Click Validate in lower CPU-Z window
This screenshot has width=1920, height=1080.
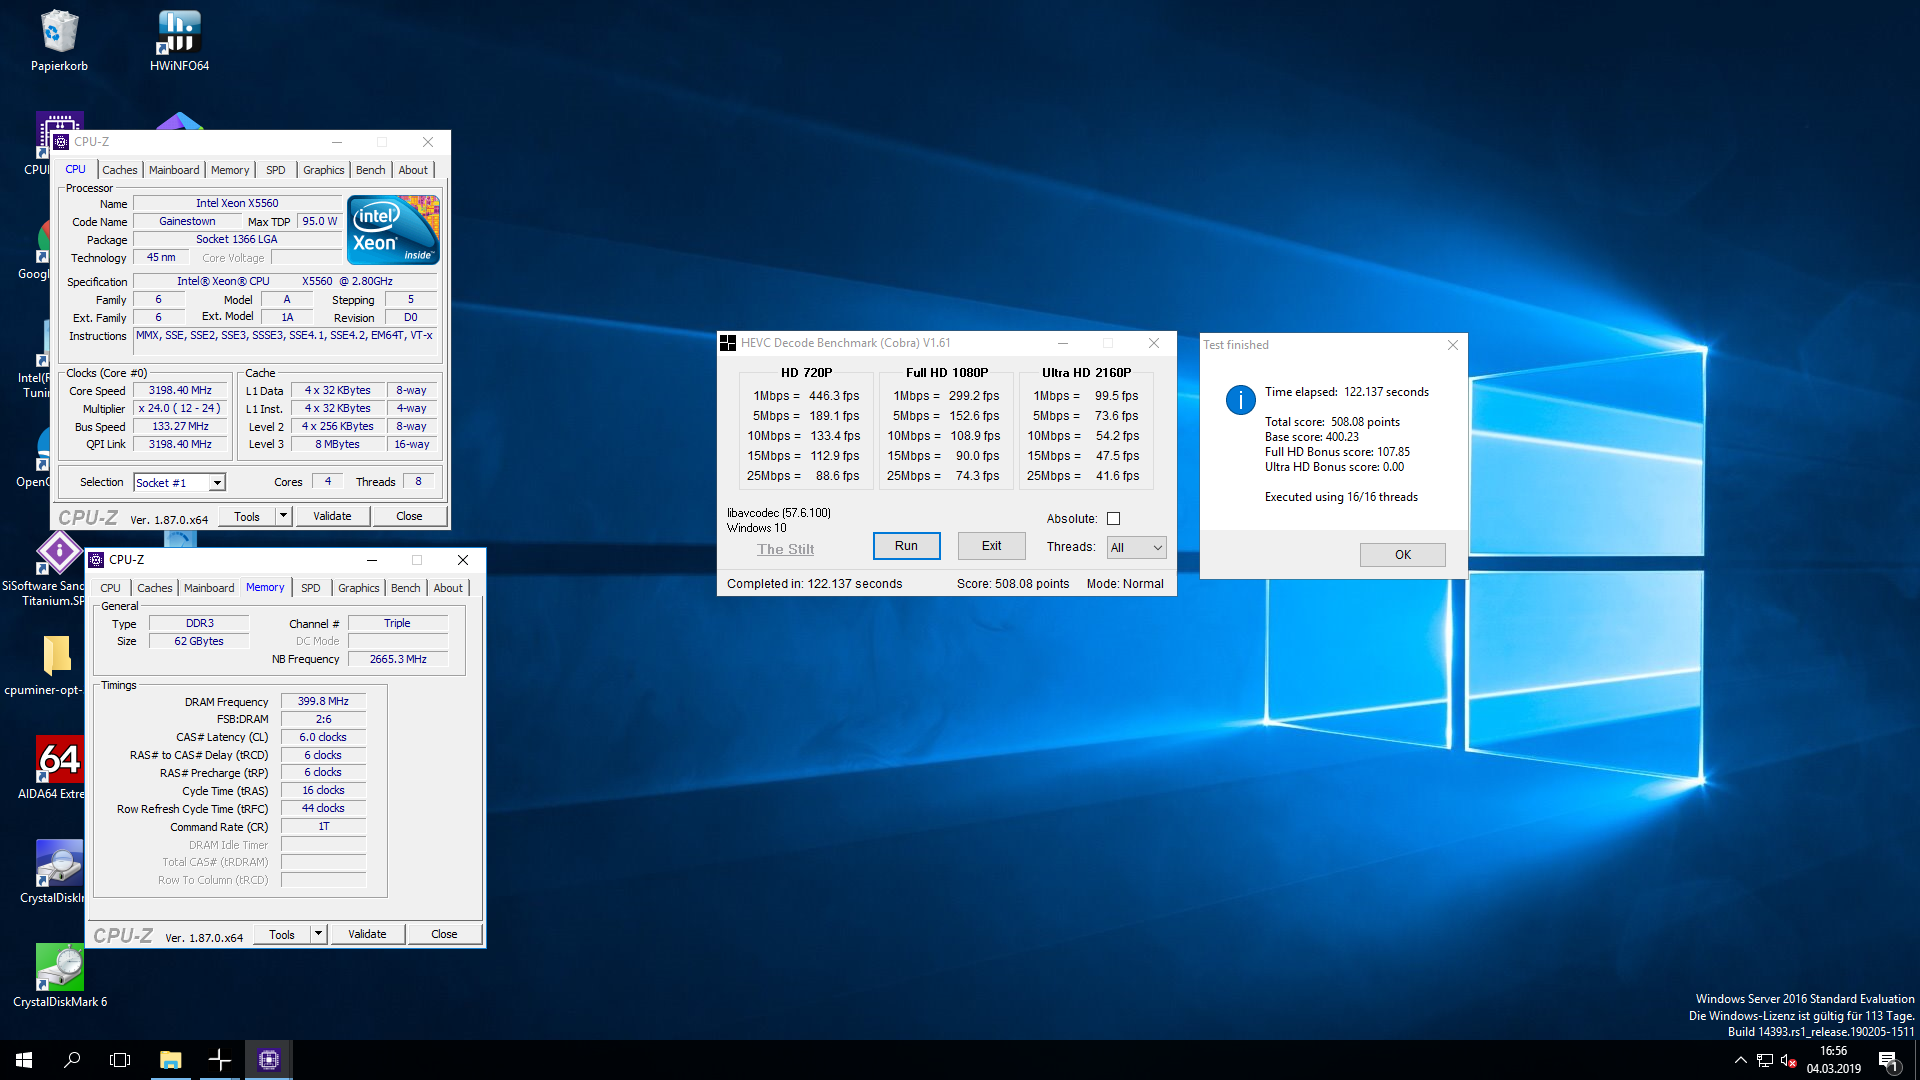pos(367,934)
